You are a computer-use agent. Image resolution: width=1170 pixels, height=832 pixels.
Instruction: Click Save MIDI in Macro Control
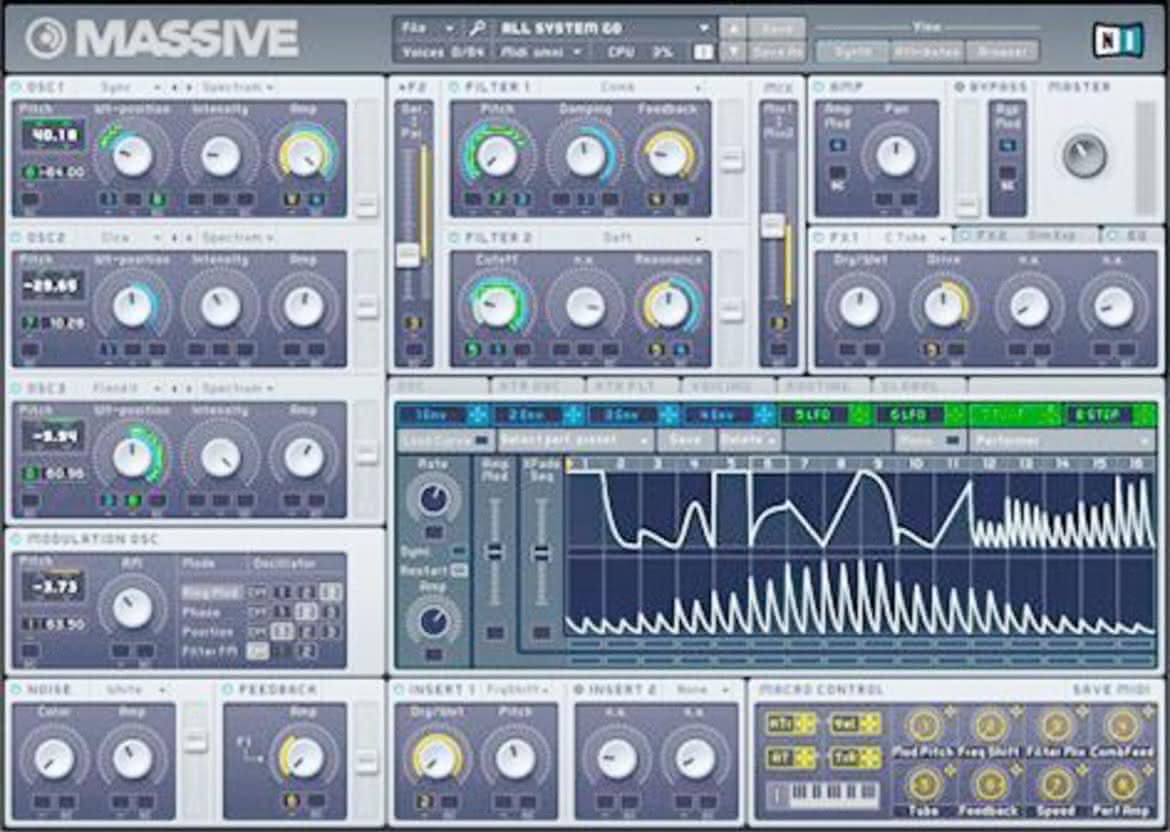click(1112, 690)
